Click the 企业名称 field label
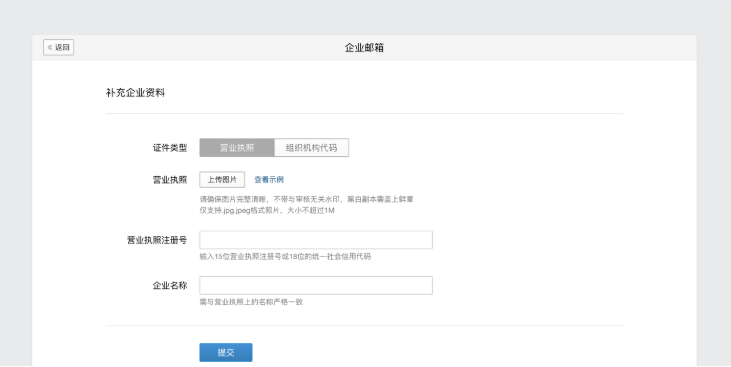The height and width of the screenshot is (367, 731). [170, 285]
